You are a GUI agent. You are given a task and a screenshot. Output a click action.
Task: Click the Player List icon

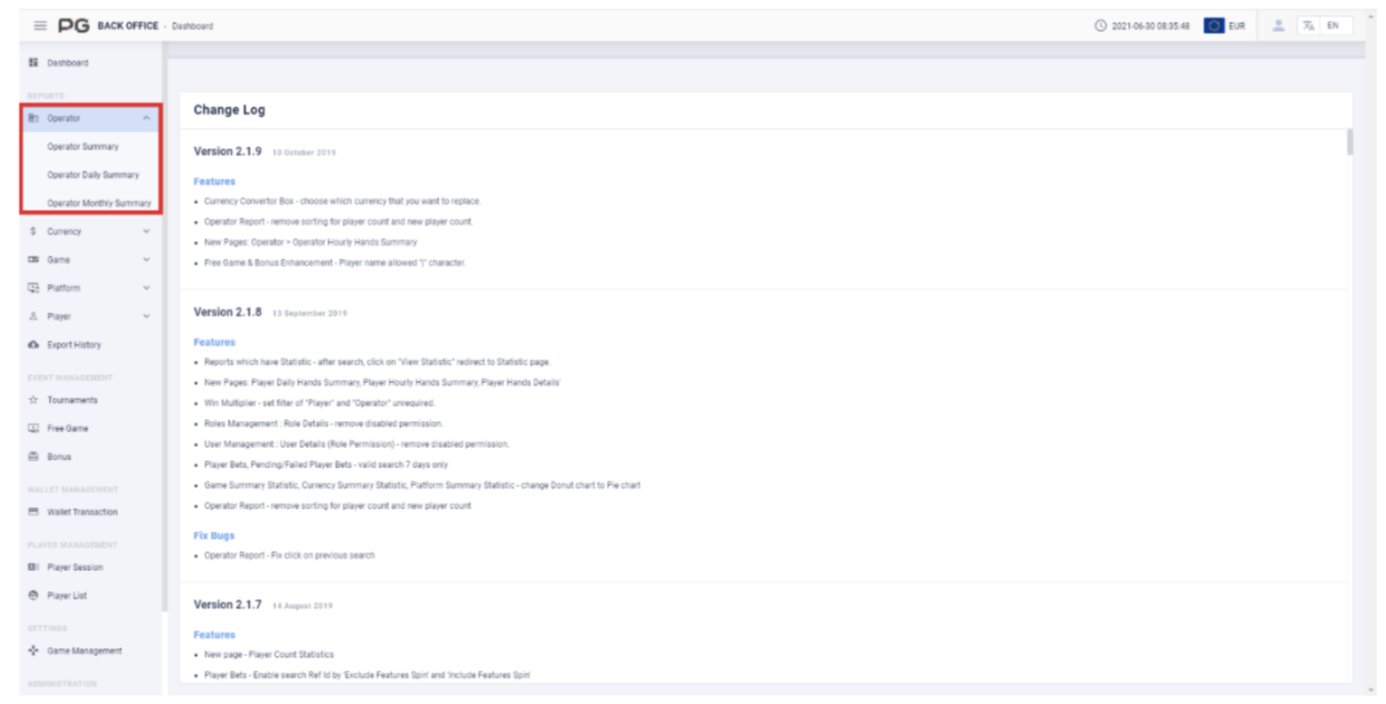(33, 596)
